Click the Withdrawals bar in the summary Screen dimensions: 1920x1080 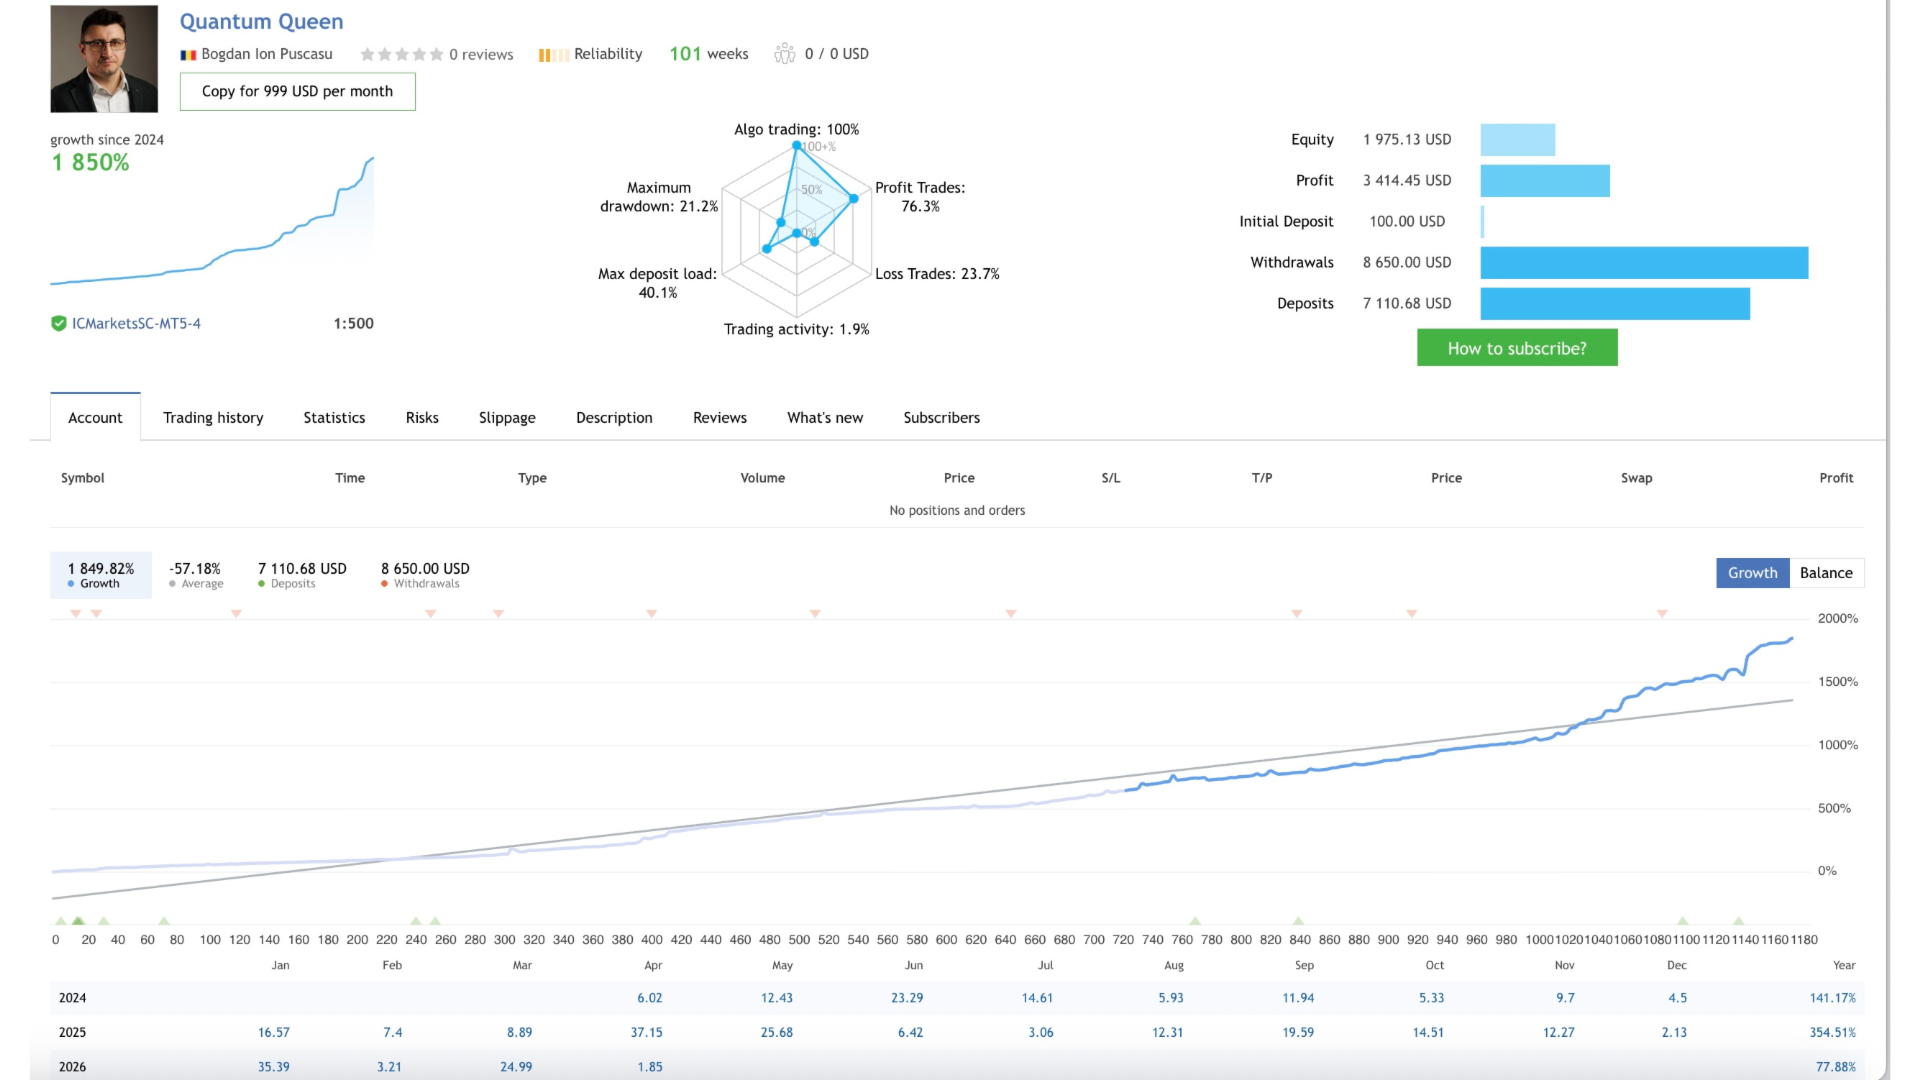pyautogui.click(x=1643, y=263)
